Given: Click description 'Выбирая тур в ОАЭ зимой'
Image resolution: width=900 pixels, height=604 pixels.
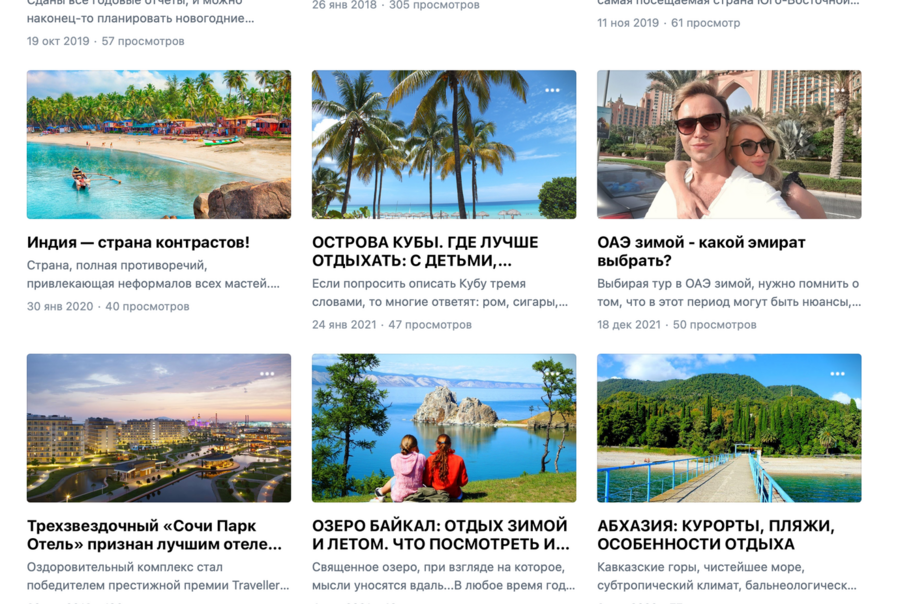Looking at the screenshot, I should [729, 293].
